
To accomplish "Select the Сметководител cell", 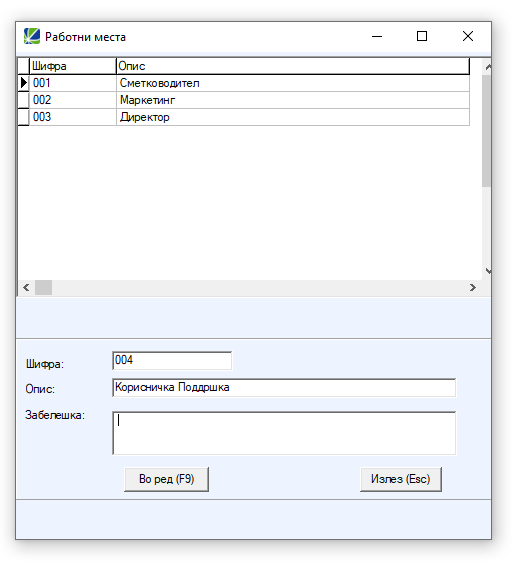I will coord(293,83).
